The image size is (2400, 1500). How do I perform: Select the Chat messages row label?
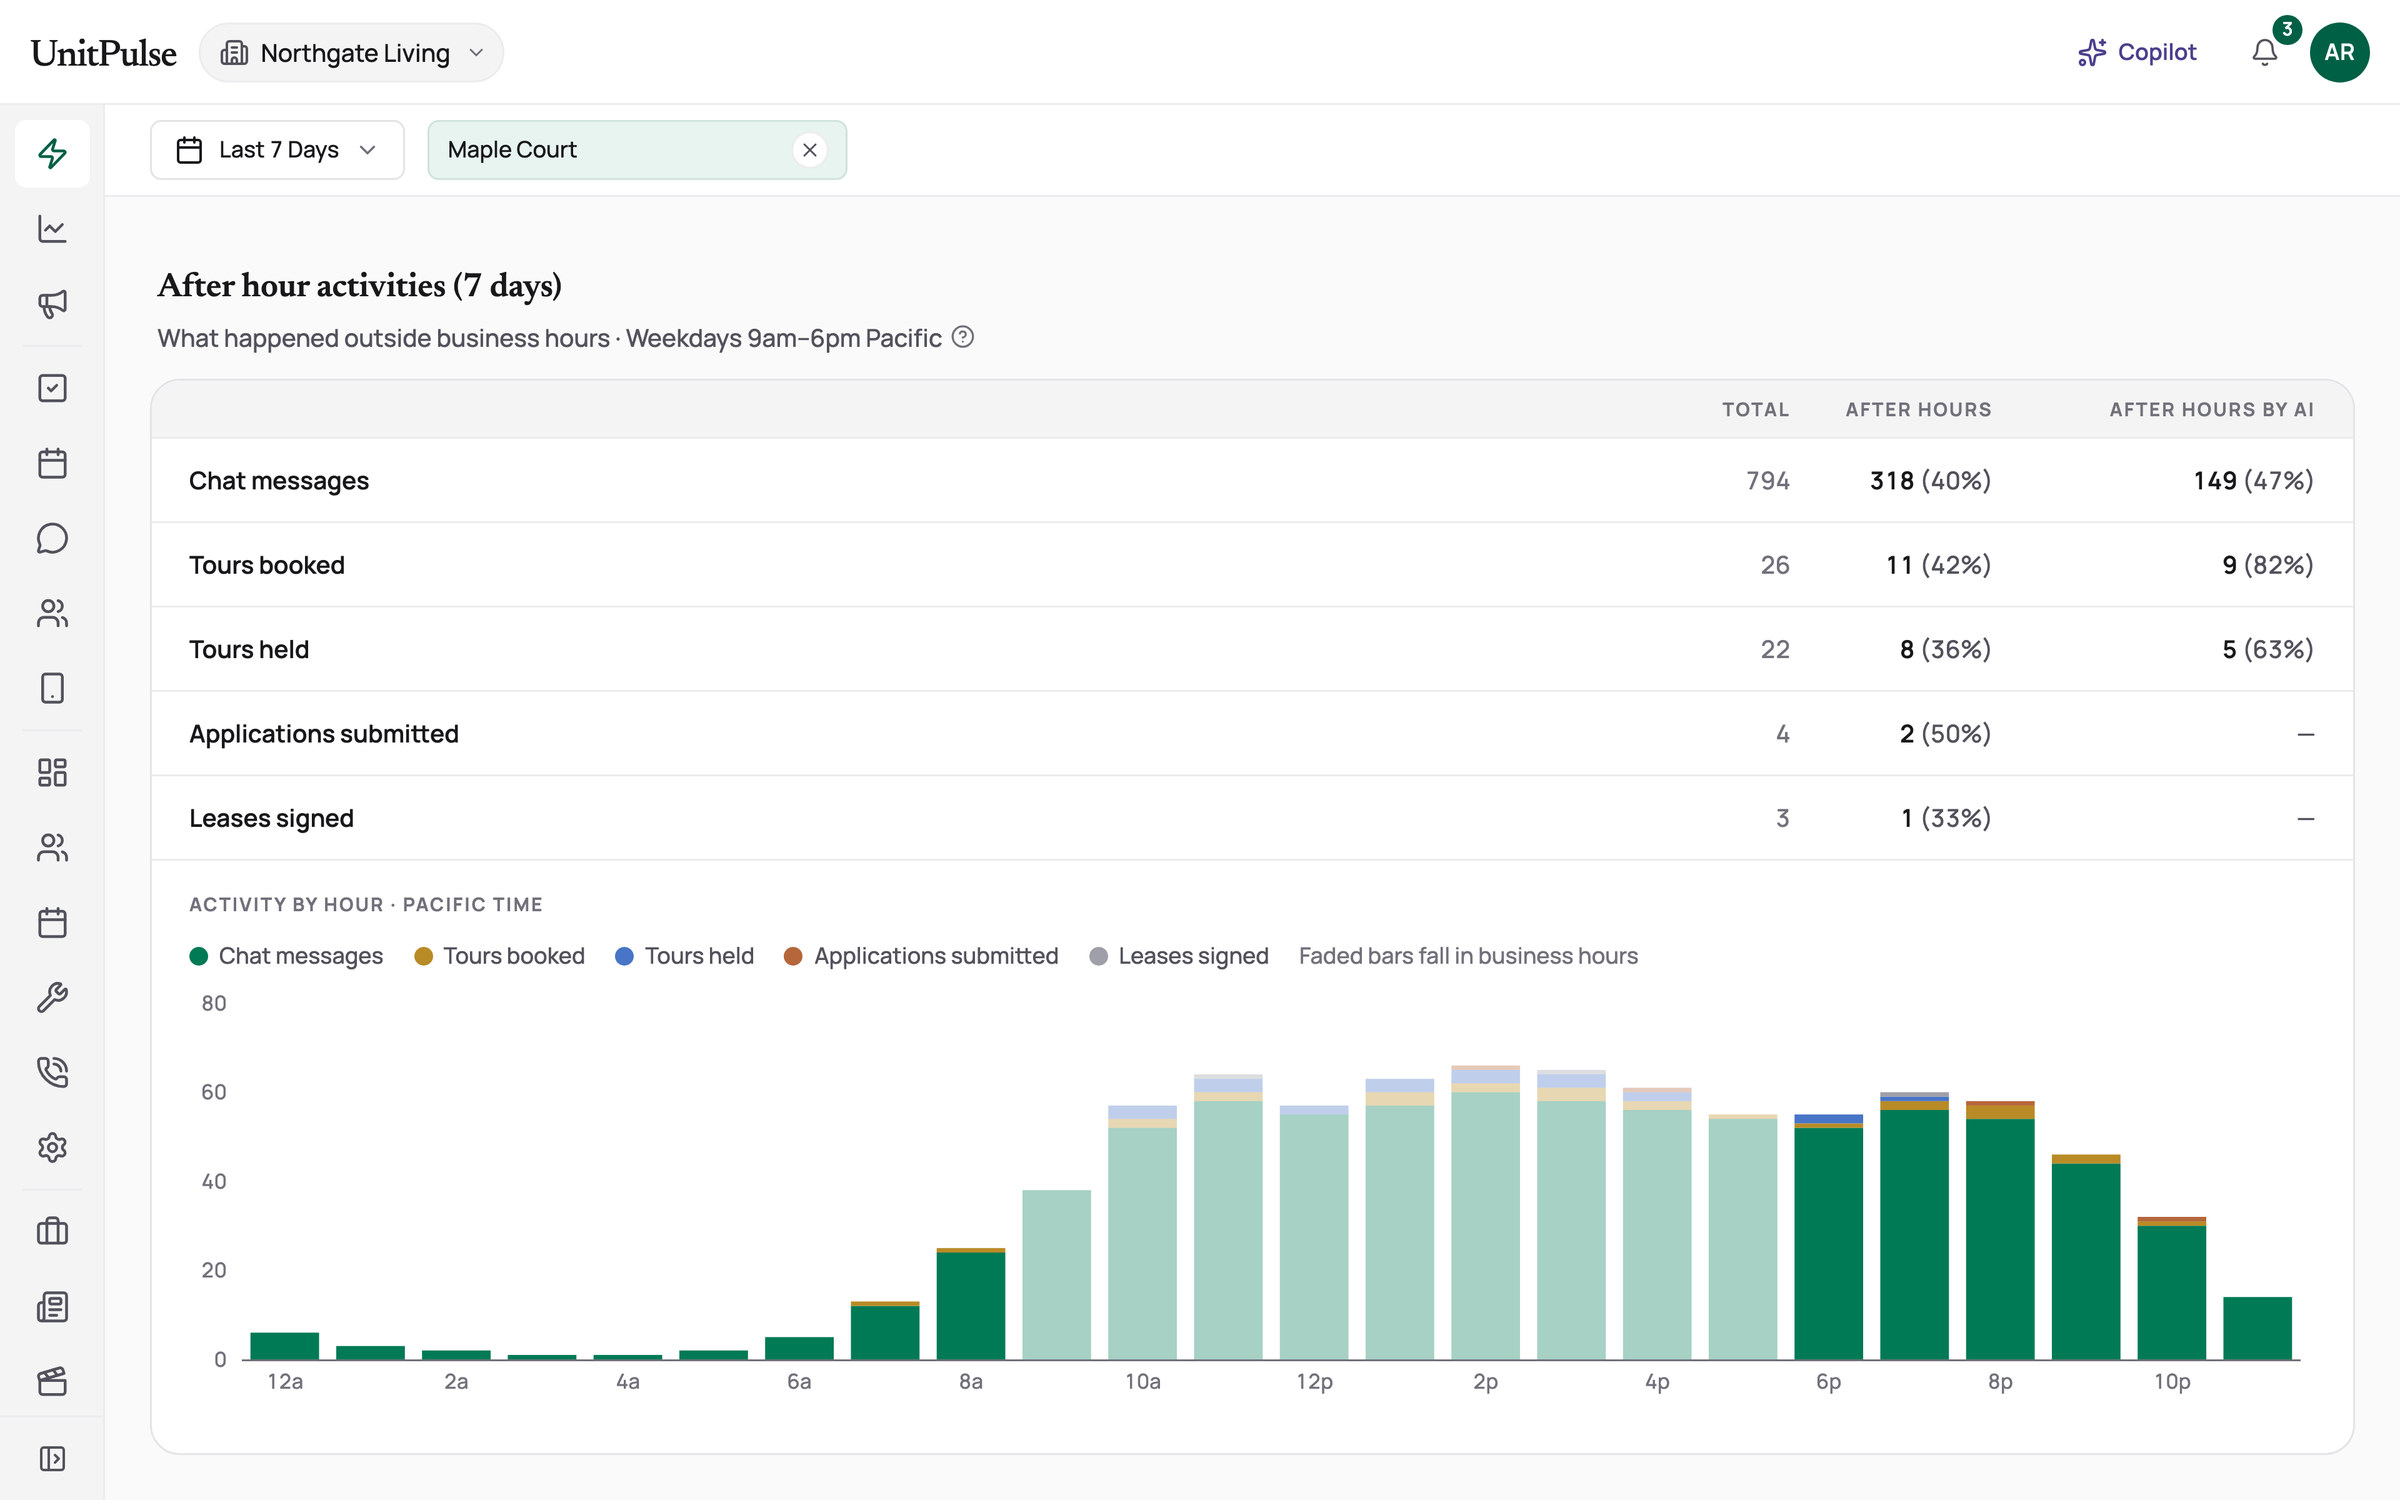click(x=279, y=481)
